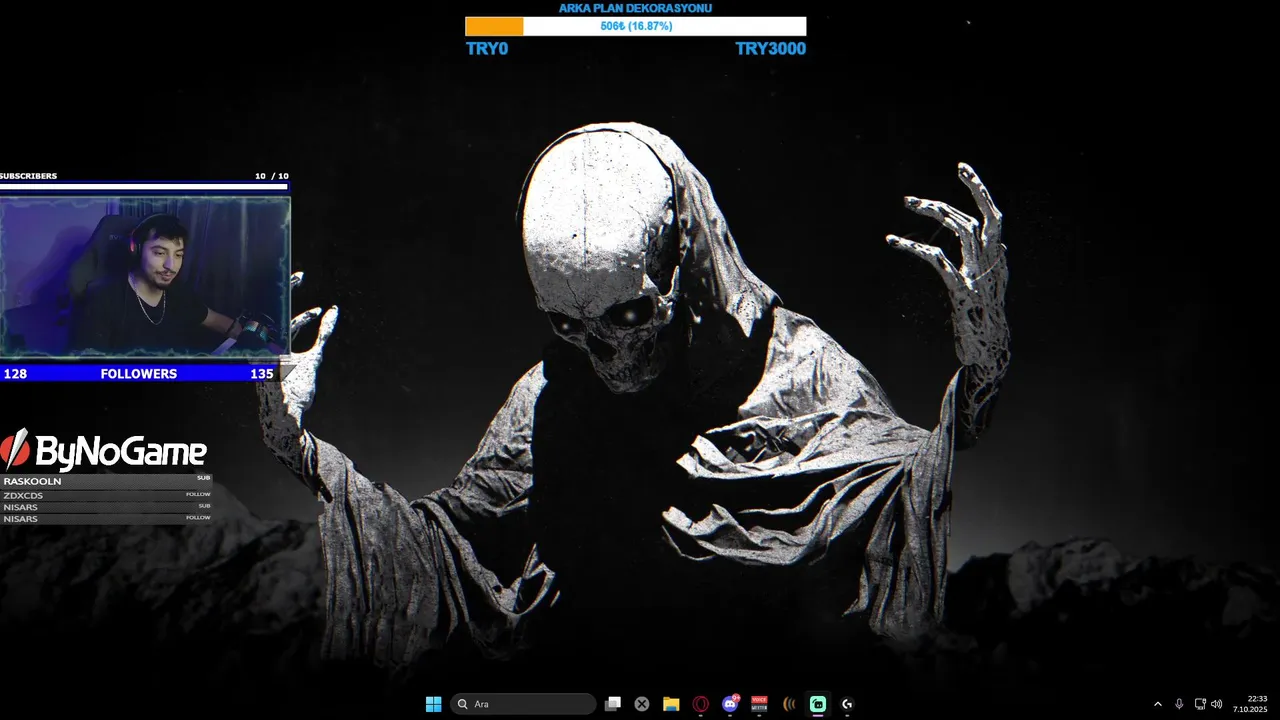1280x720 pixels.
Task: Open Discord from the taskbar
Action: click(x=730, y=704)
